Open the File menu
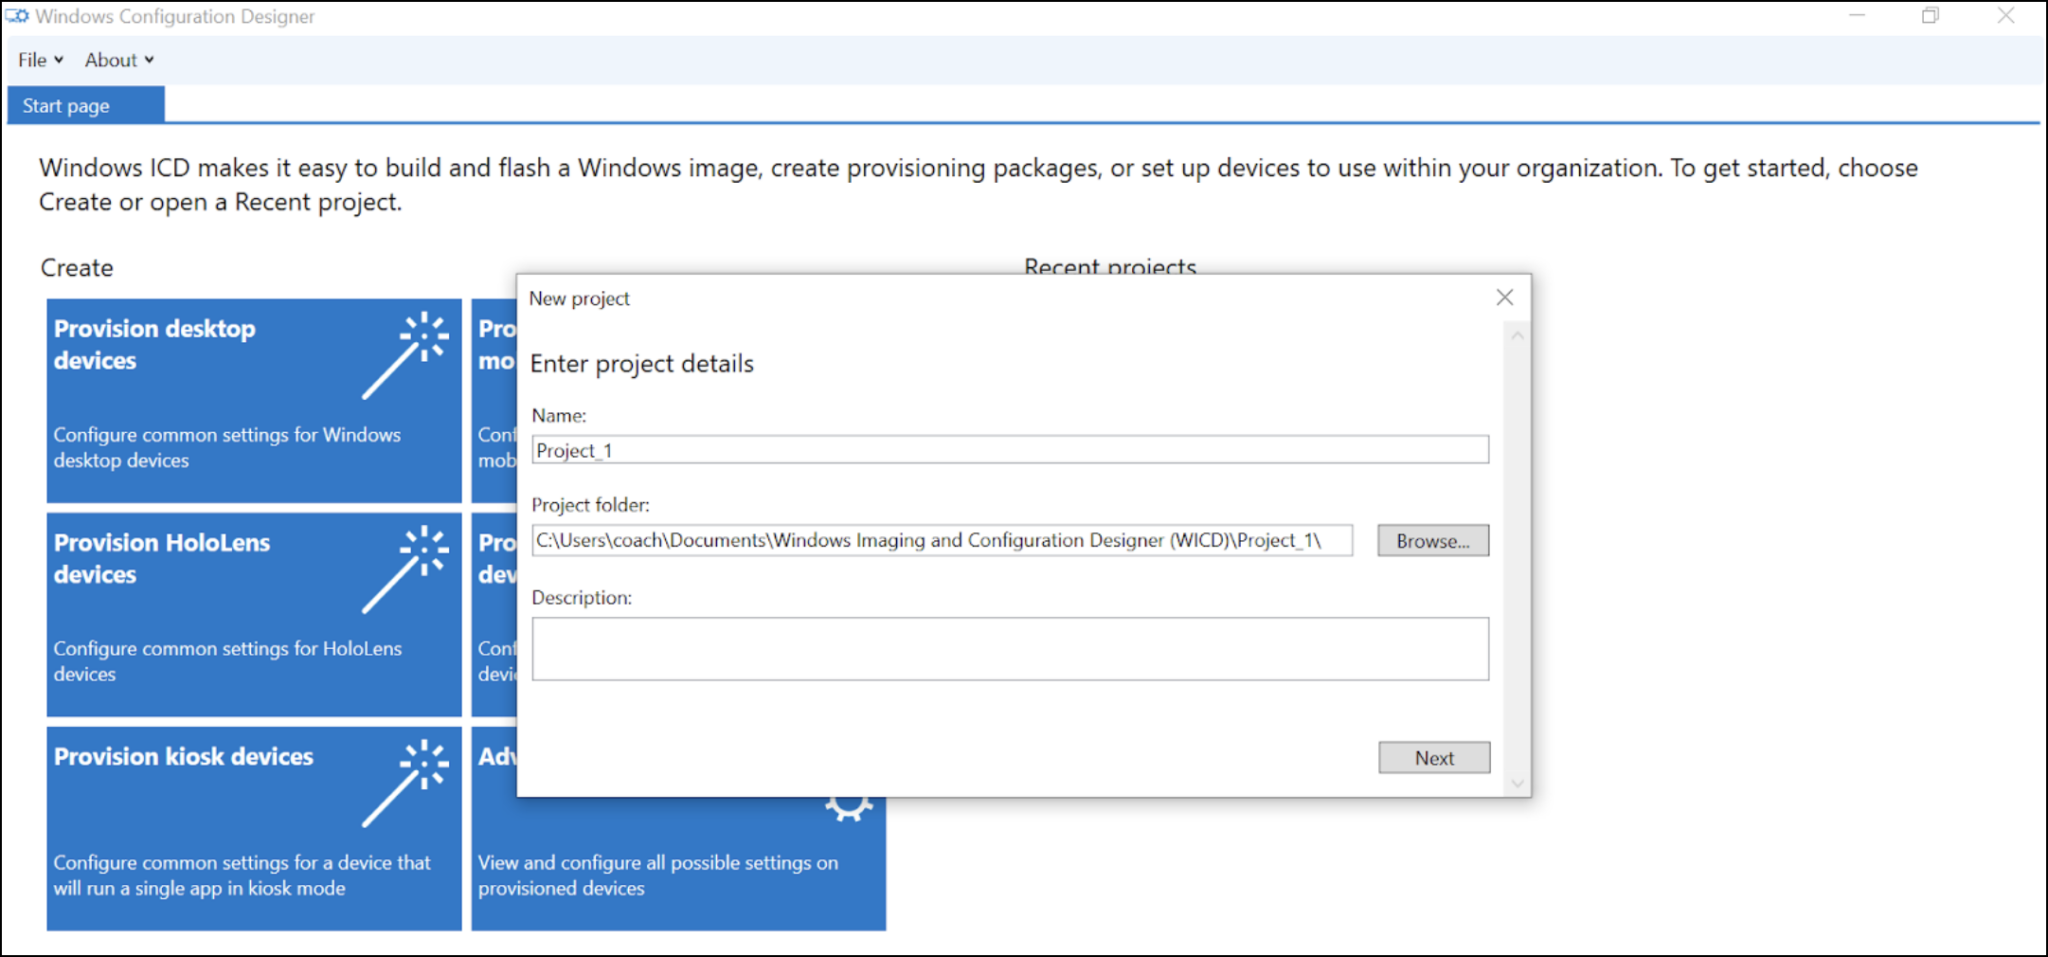The height and width of the screenshot is (957, 2048). (41, 60)
